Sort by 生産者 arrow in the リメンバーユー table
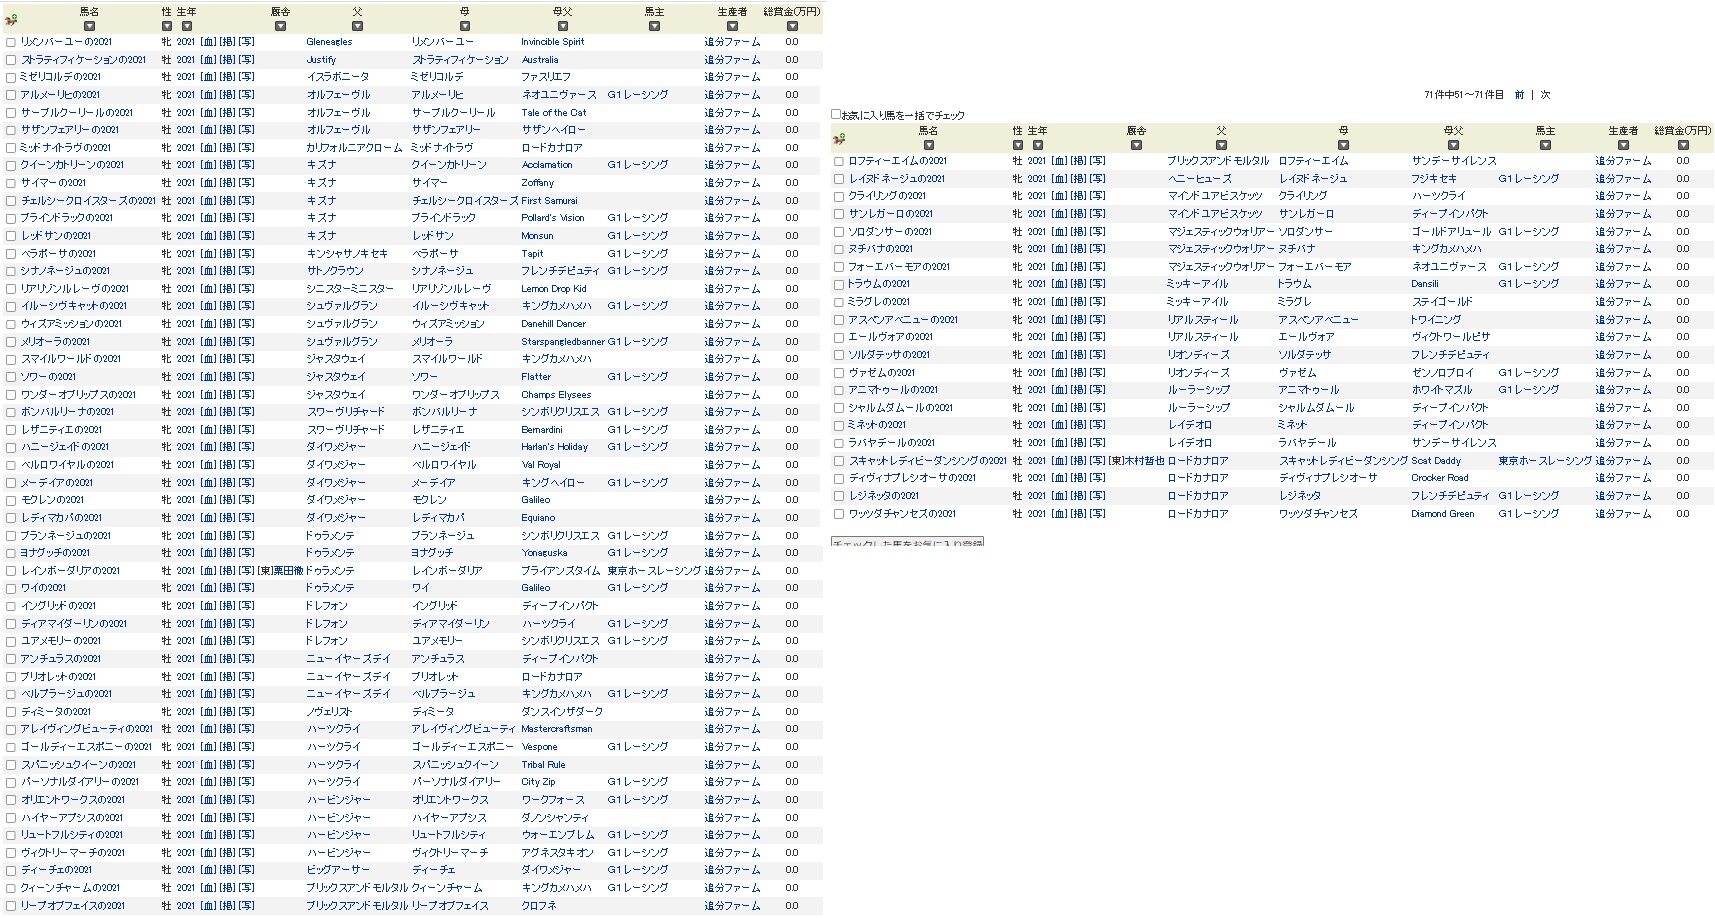 coord(732,27)
